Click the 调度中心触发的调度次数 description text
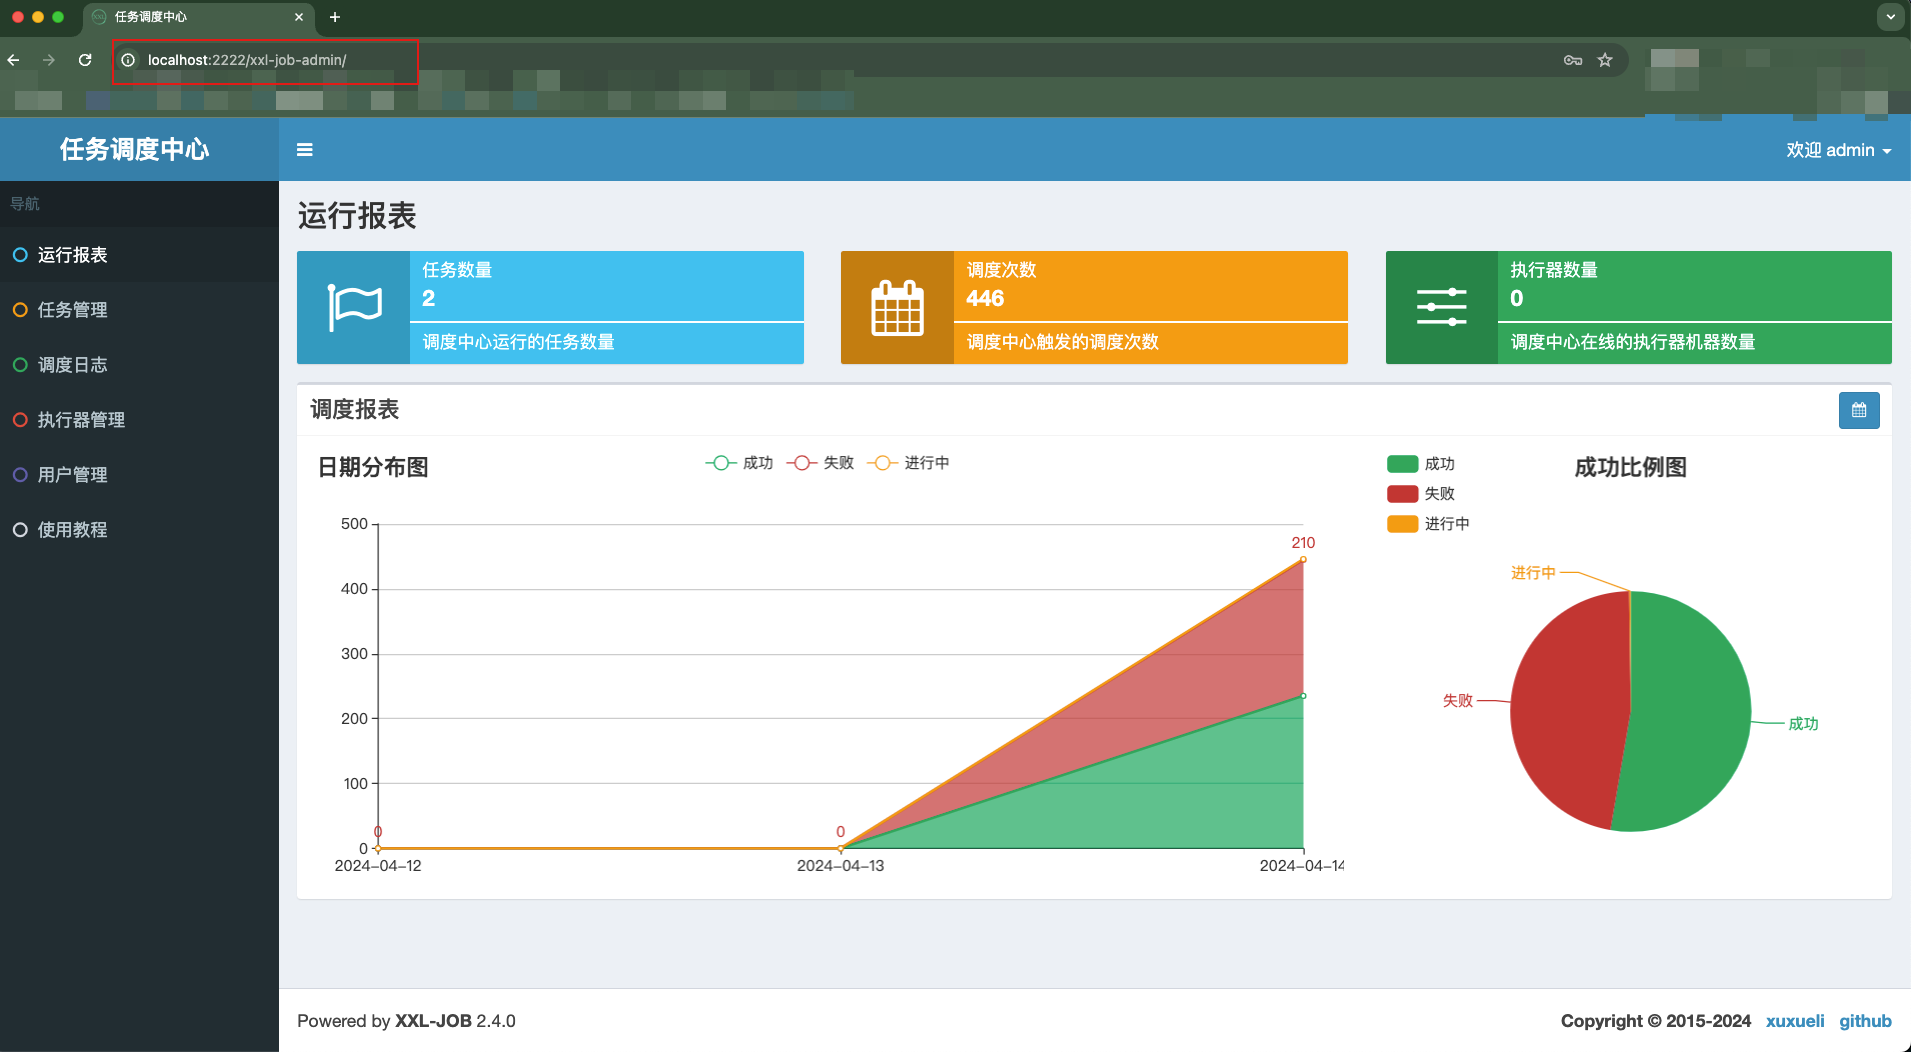Image resolution: width=1911 pixels, height=1052 pixels. pos(1063,342)
